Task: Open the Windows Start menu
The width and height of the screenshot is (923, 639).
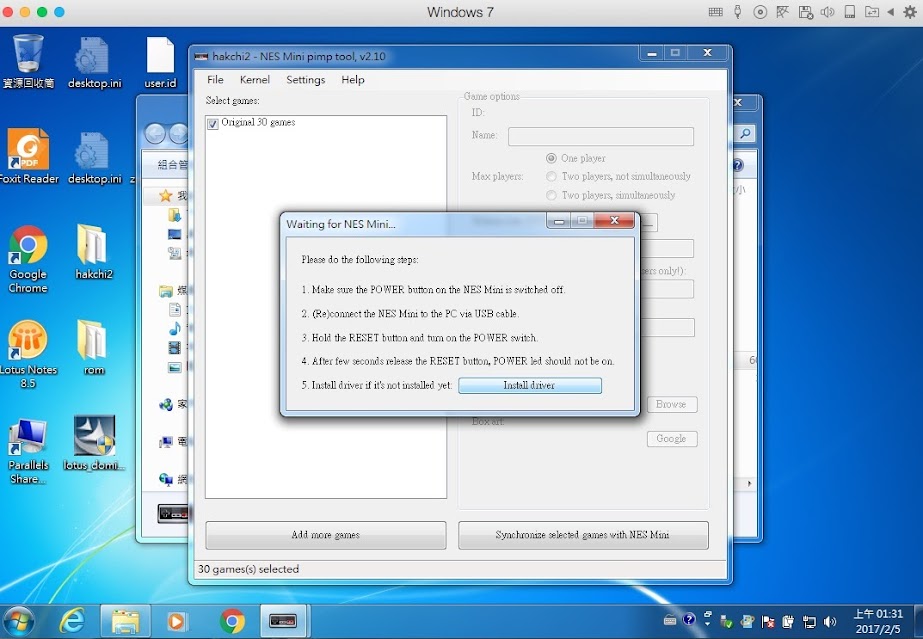Action: pyautogui.click(x=18, y=621)
